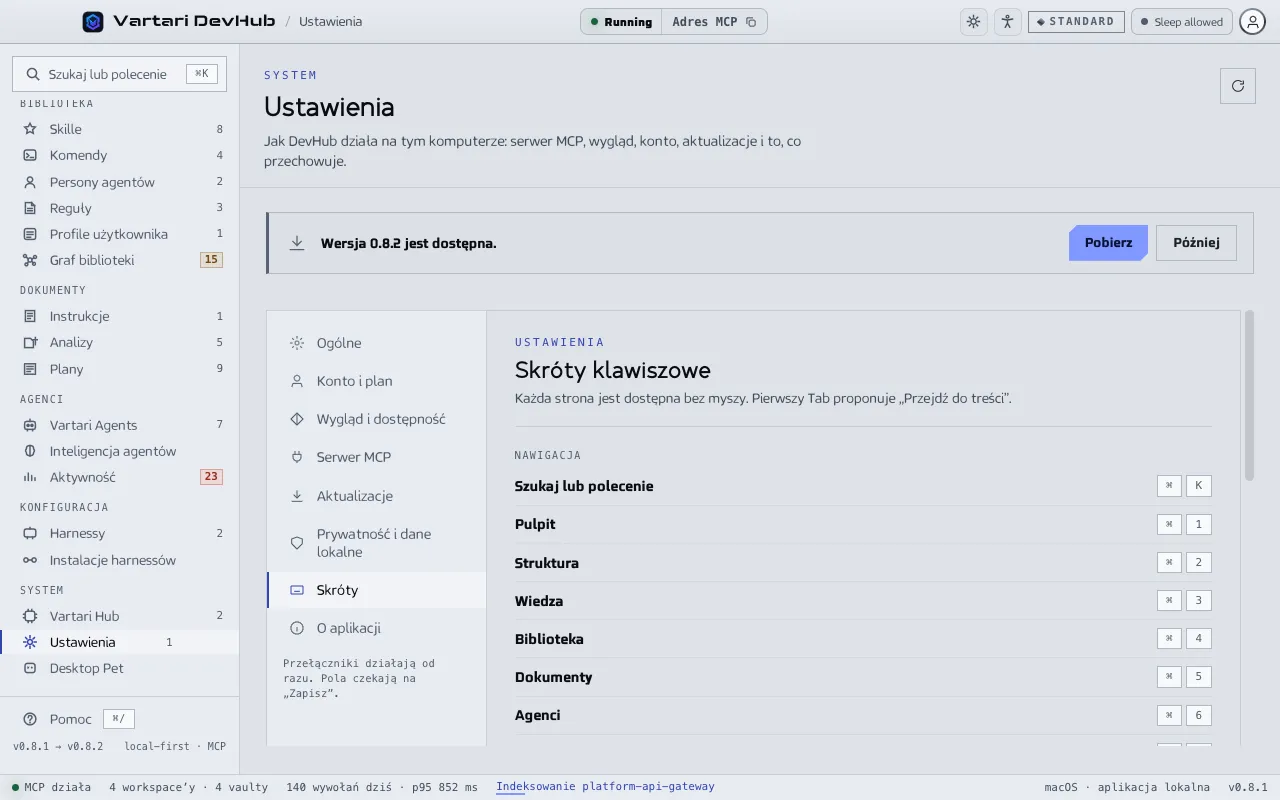Dismiss update with Później button
This screenshot has height=800, width=1280.
1196,243
